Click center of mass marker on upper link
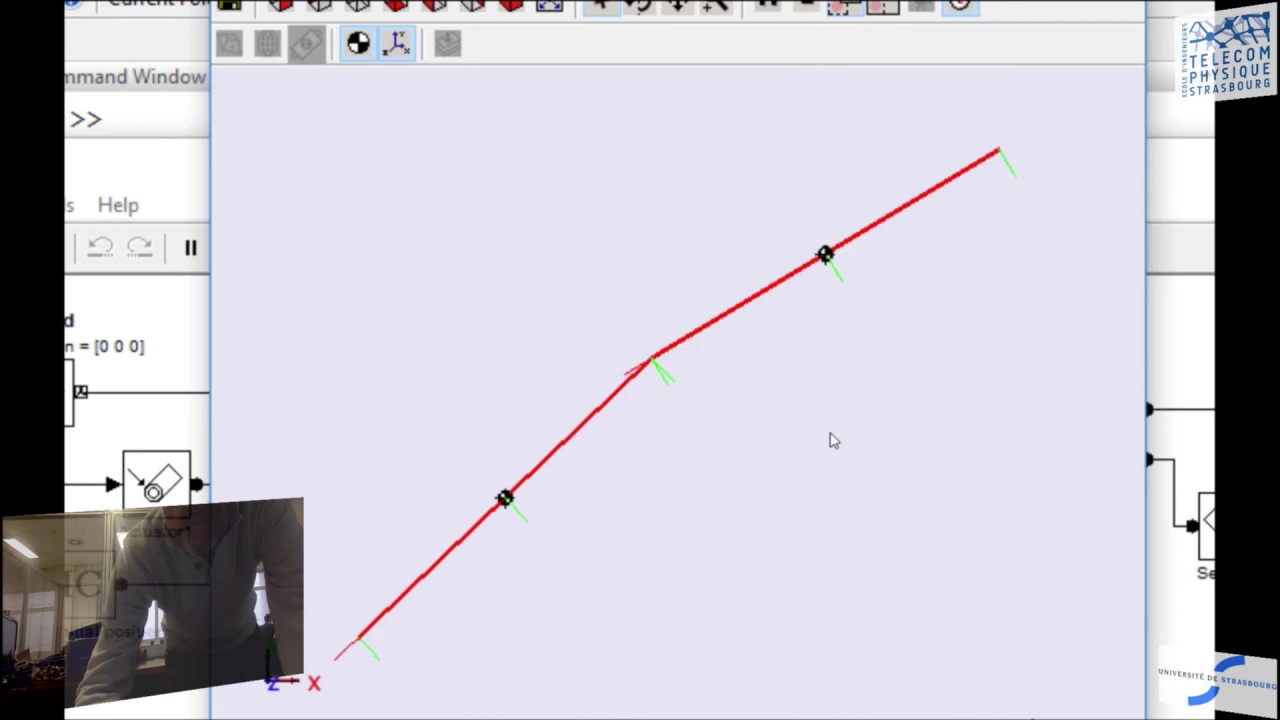The width and height of the screenshot is (1280, 720). [x=824, y=255]
